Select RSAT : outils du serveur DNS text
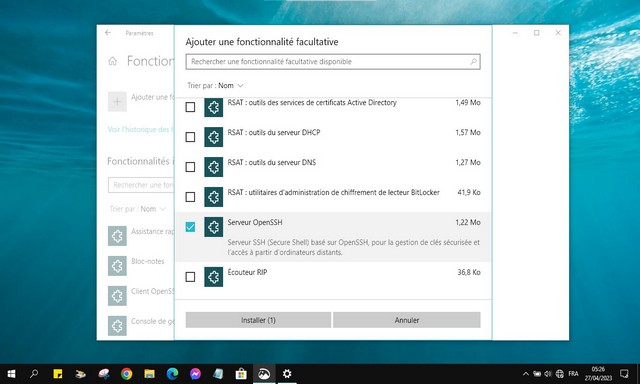The height and width of the screenshot is (384, 640). pos(272,162)
